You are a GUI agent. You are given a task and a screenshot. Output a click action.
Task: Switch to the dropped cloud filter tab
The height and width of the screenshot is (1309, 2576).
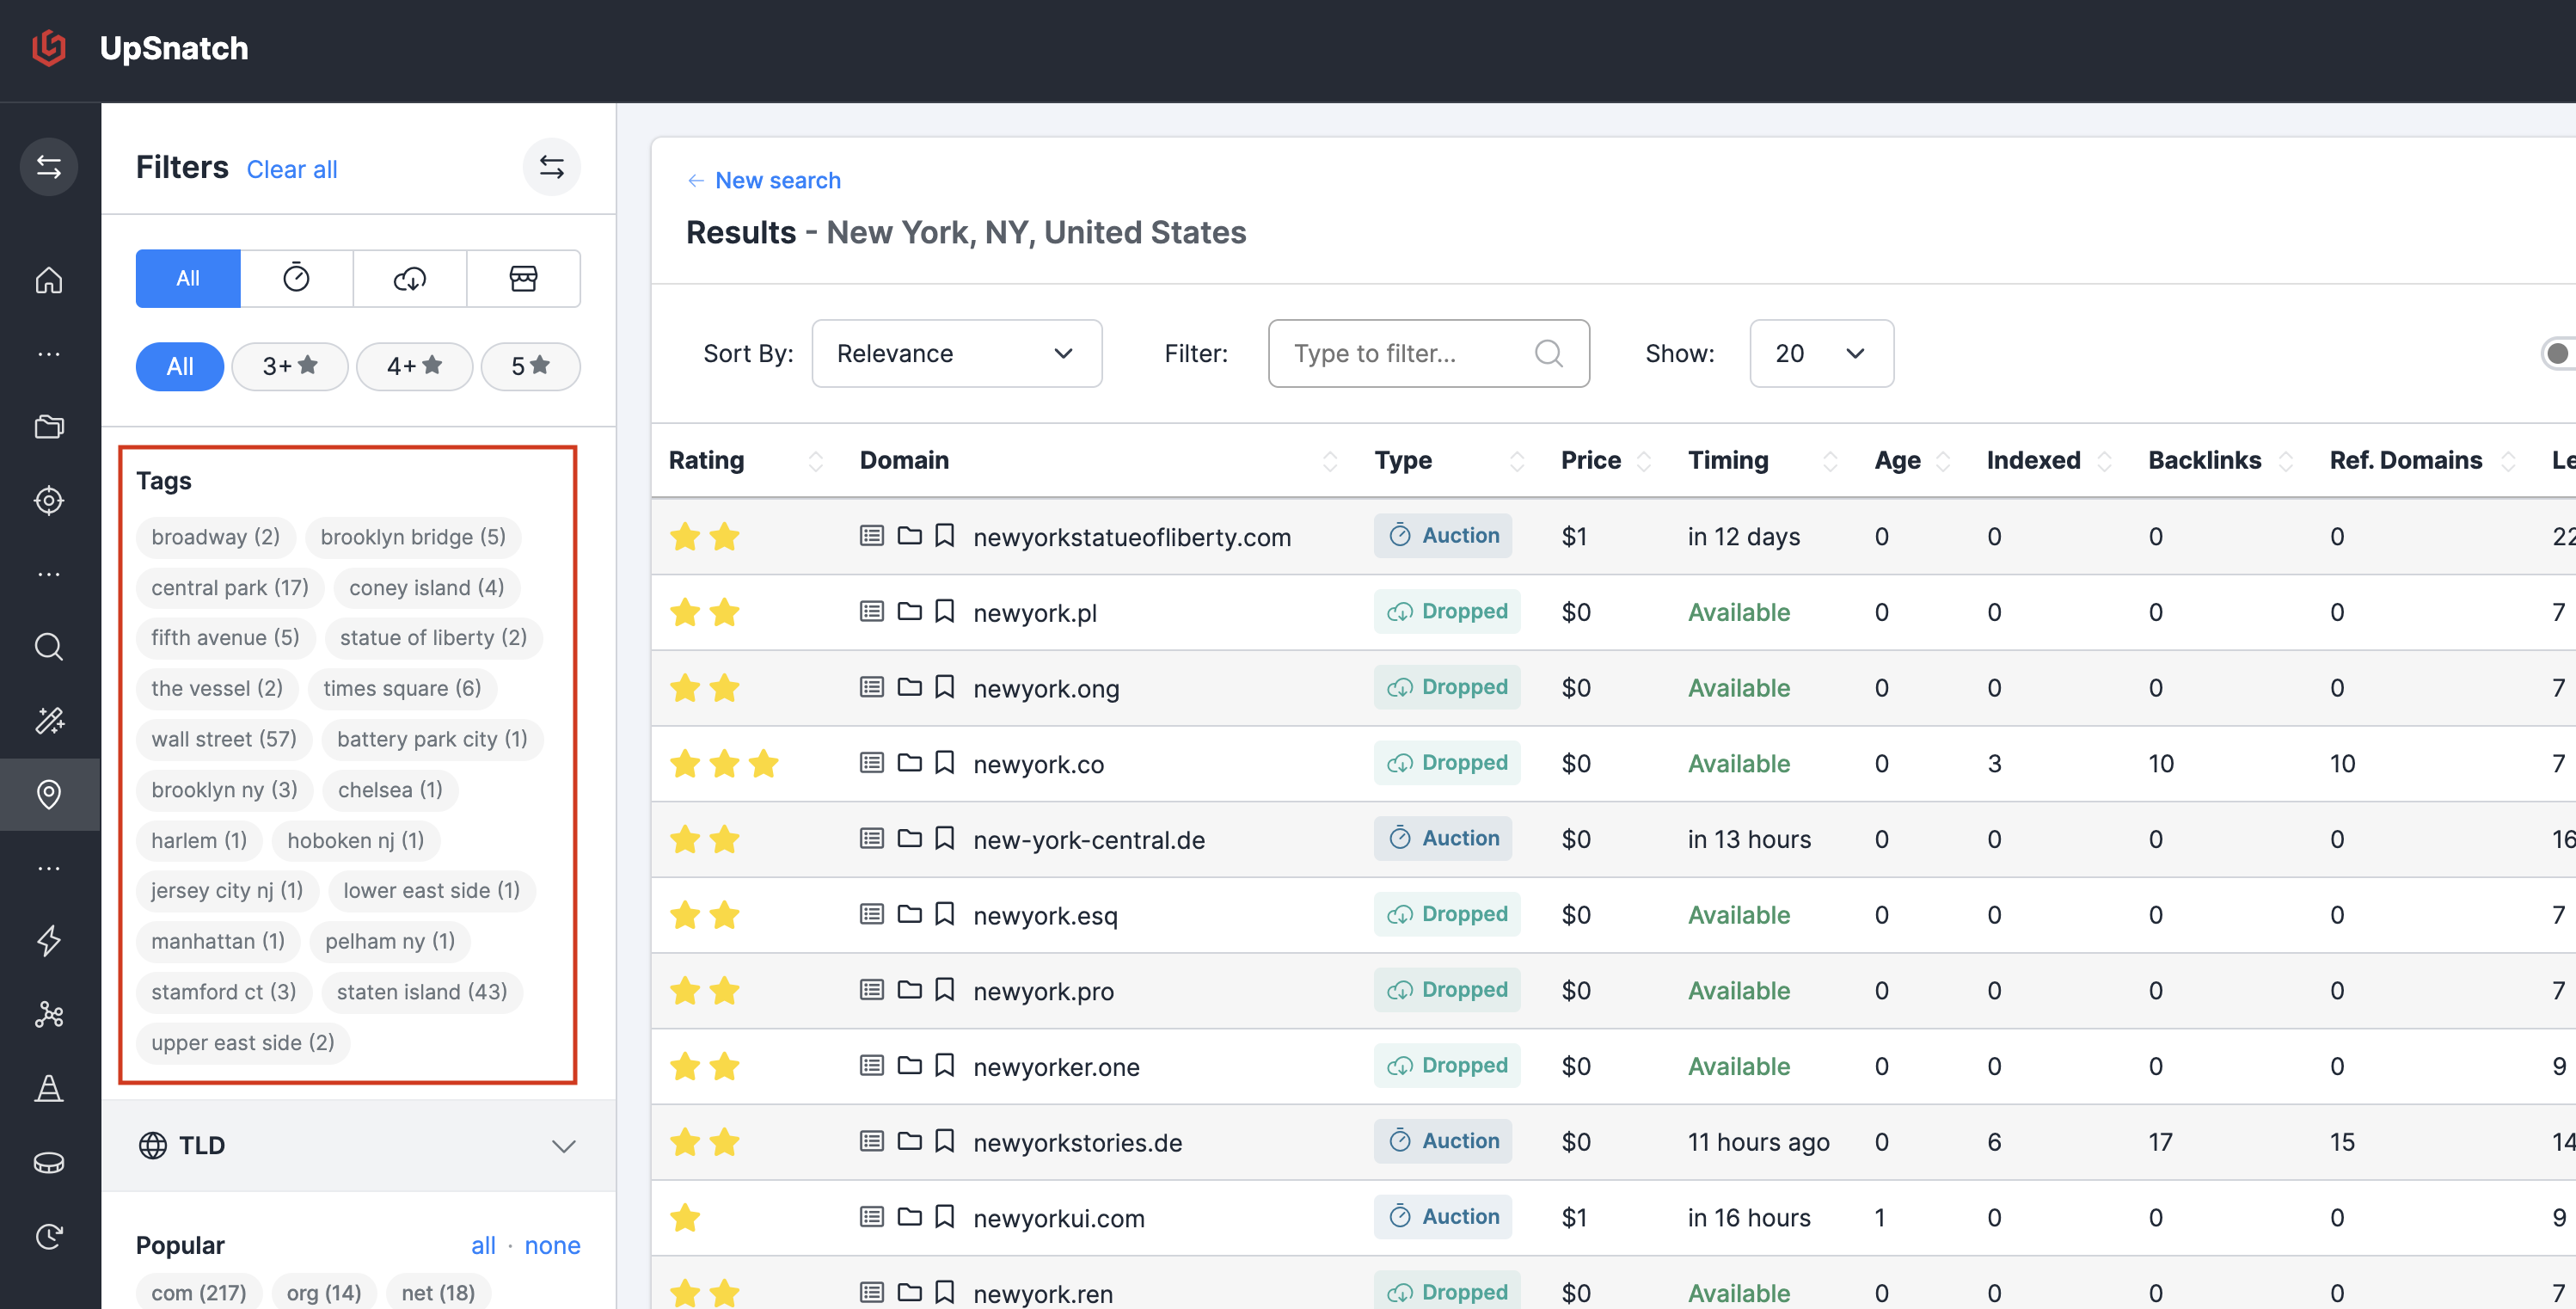(410, 278)
